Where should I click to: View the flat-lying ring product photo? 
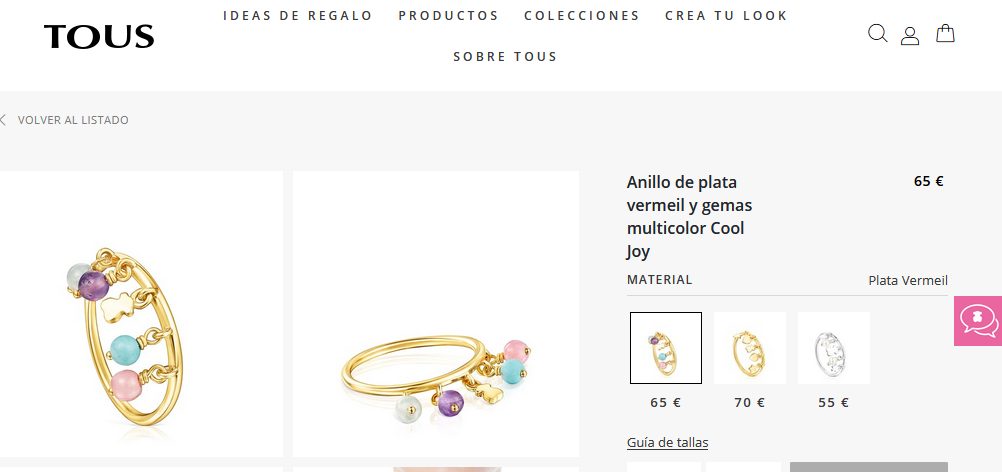[436, 314]
